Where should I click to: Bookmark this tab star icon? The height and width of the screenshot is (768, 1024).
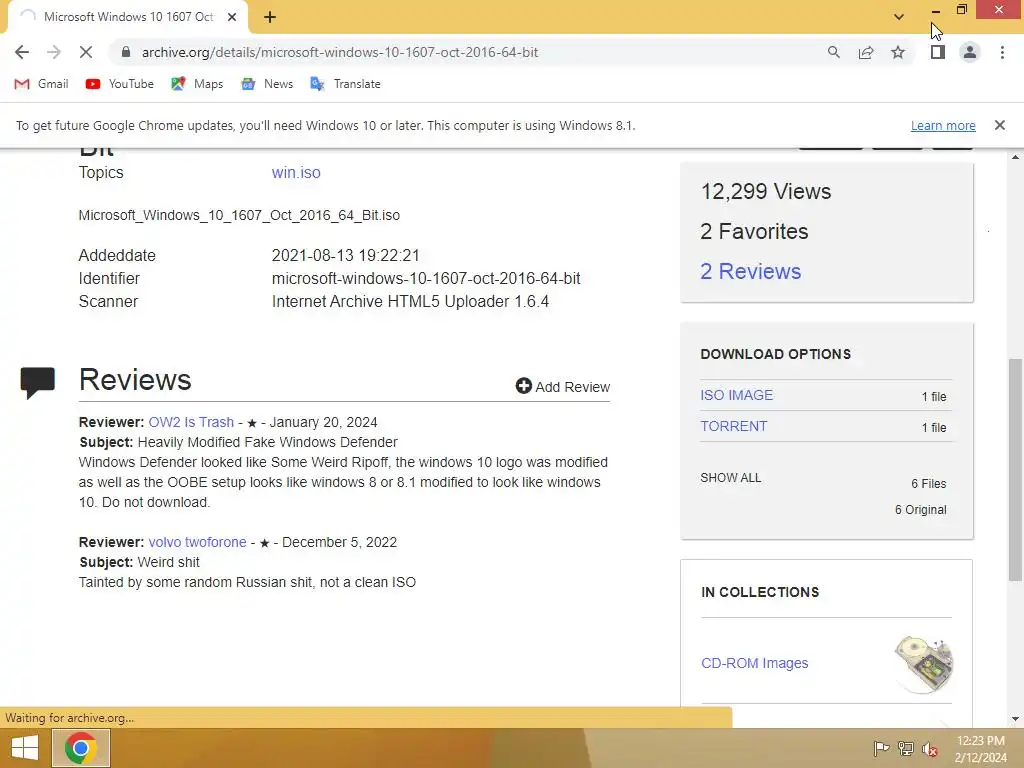pos(898,52)
